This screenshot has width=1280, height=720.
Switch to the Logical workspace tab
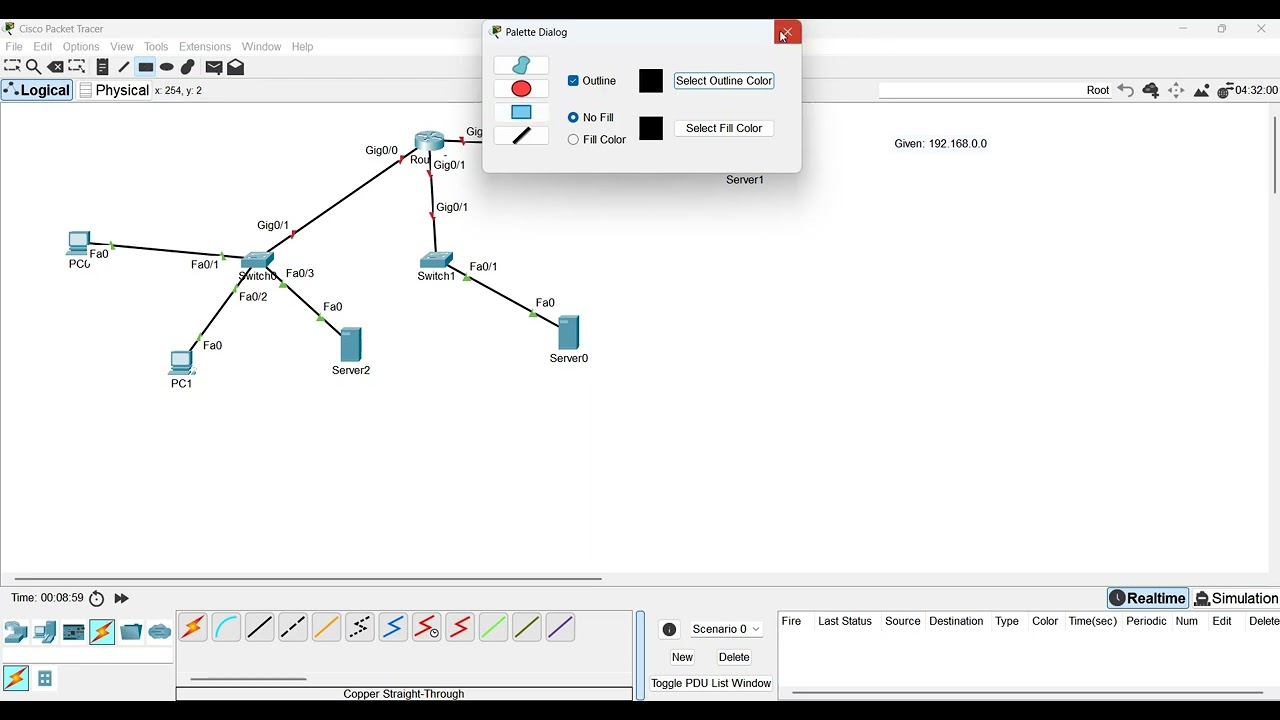pos(37,90)
